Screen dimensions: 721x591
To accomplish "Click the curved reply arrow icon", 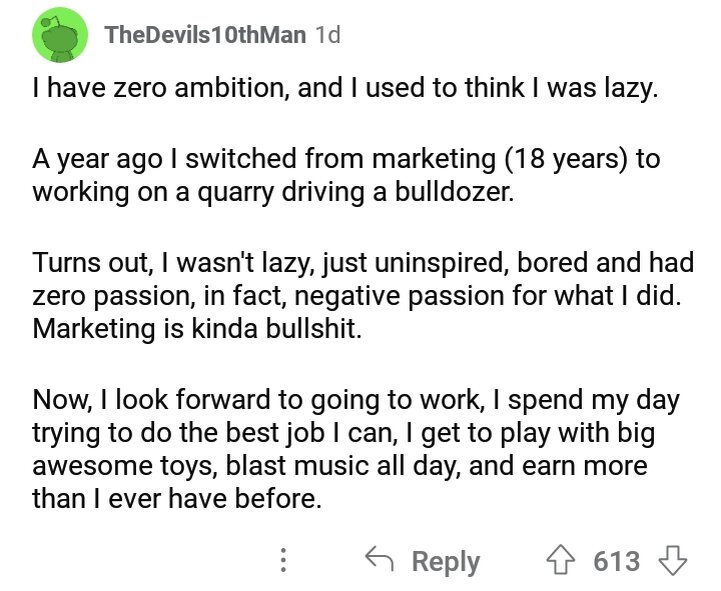I will pos(379,558).
